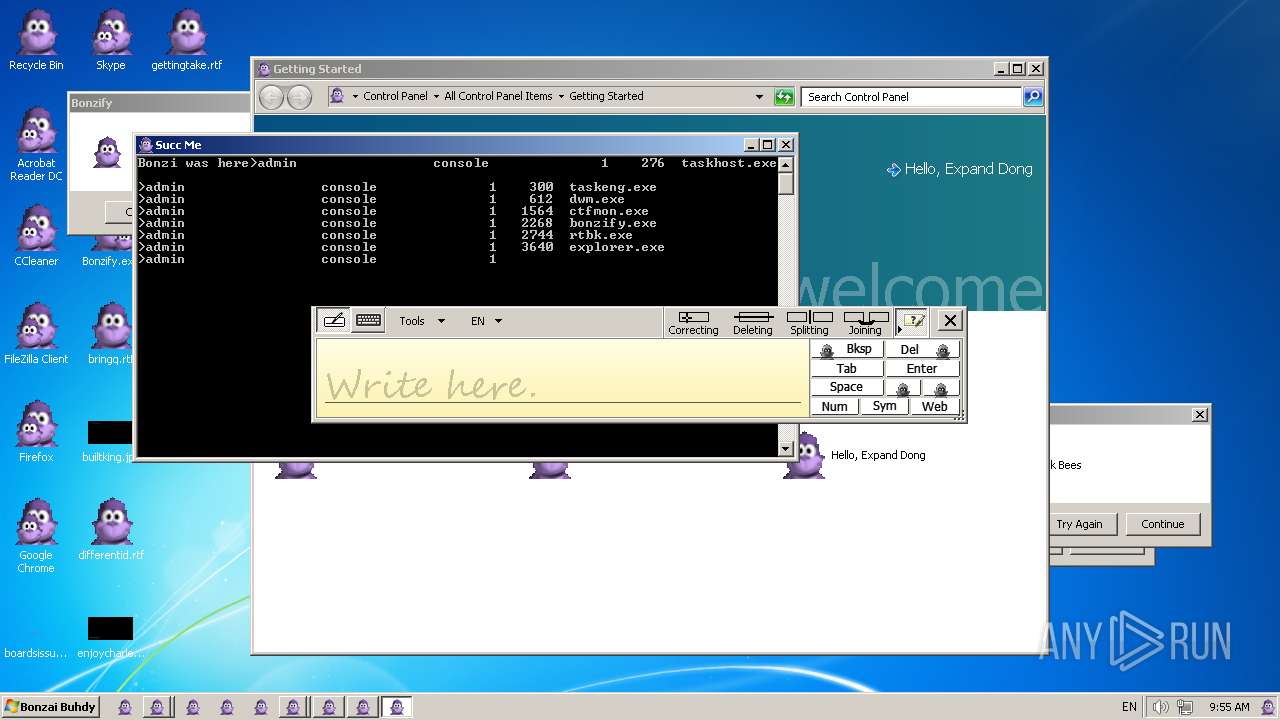The image size is (1280, 720).
Task: Open the Bonzai Buhdy start button
Action: point(50,707)
